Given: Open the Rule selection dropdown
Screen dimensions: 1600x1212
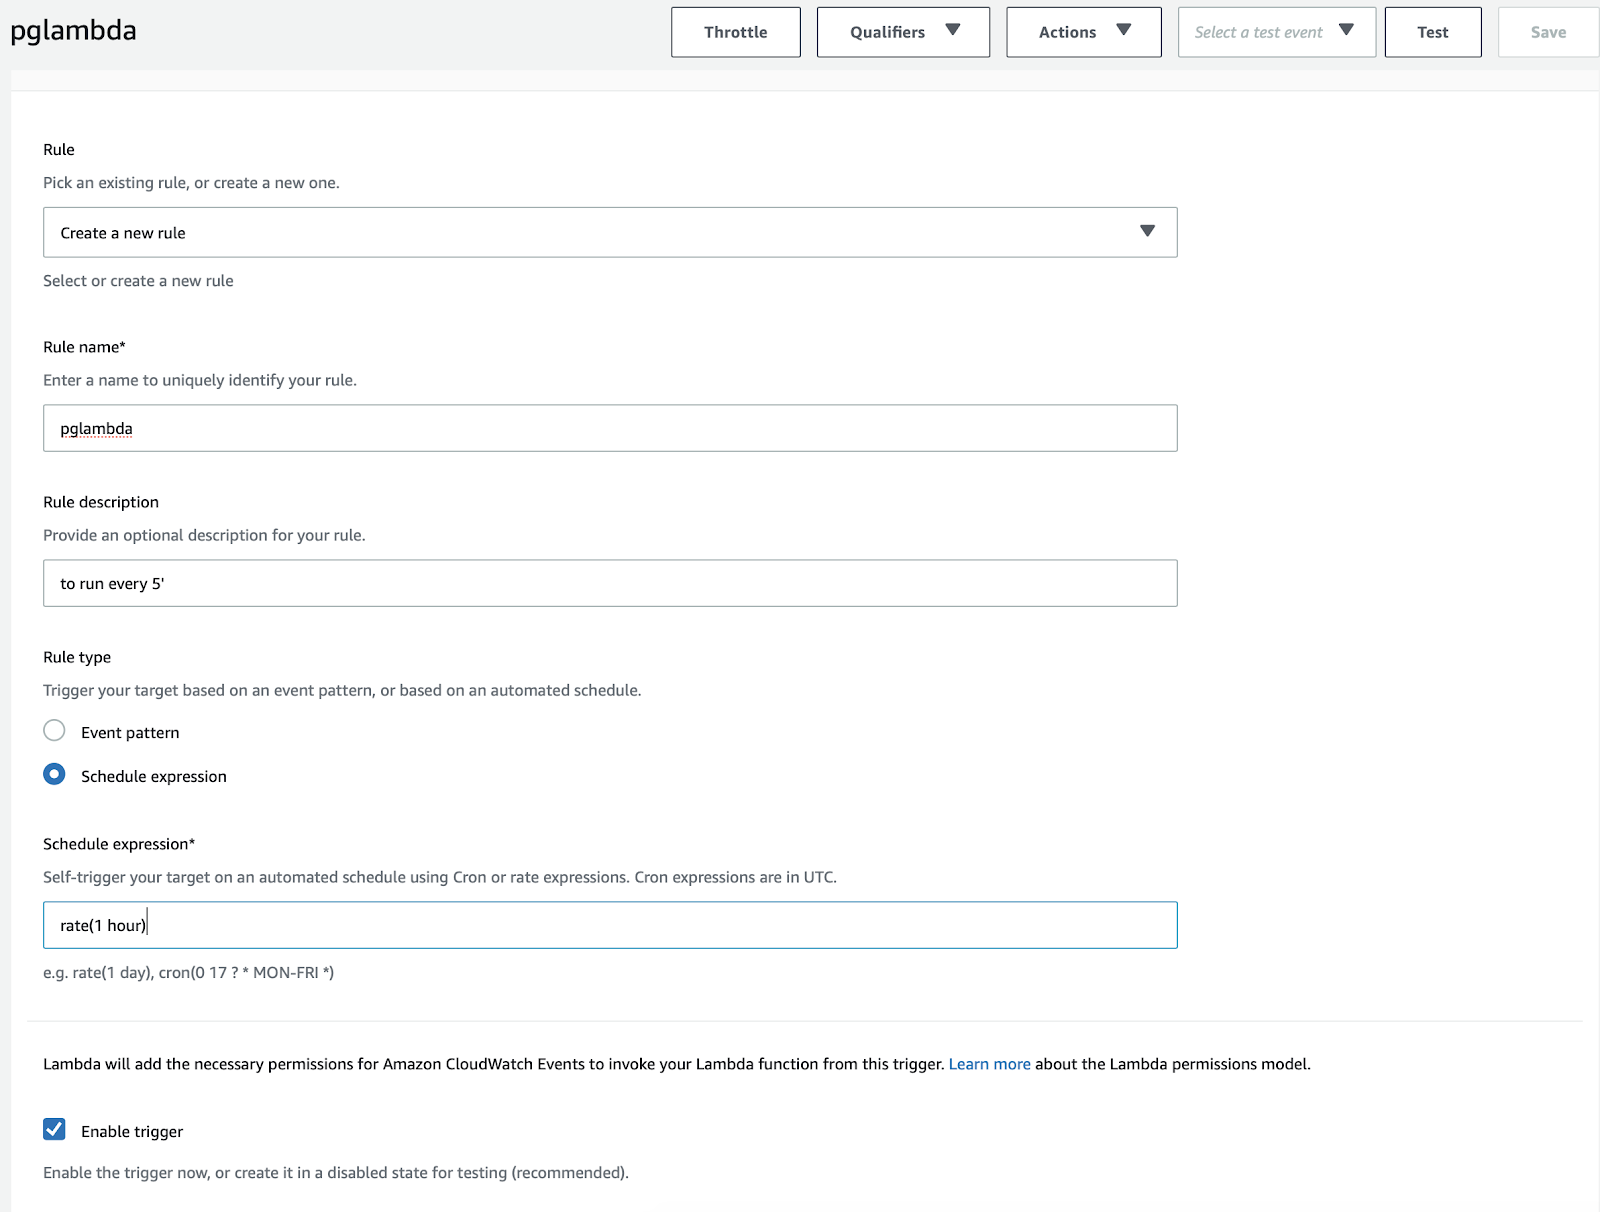Looking at the screenshot, I should coord(609,232).
